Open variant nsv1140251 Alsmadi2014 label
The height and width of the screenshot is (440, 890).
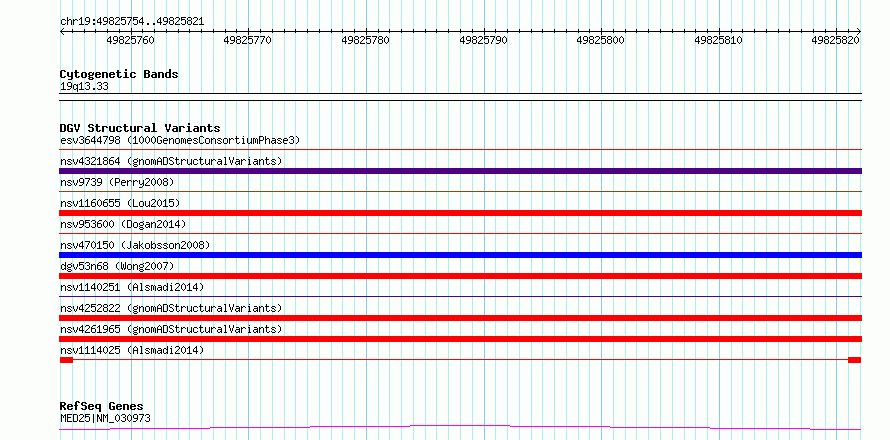tap(132, 287)
